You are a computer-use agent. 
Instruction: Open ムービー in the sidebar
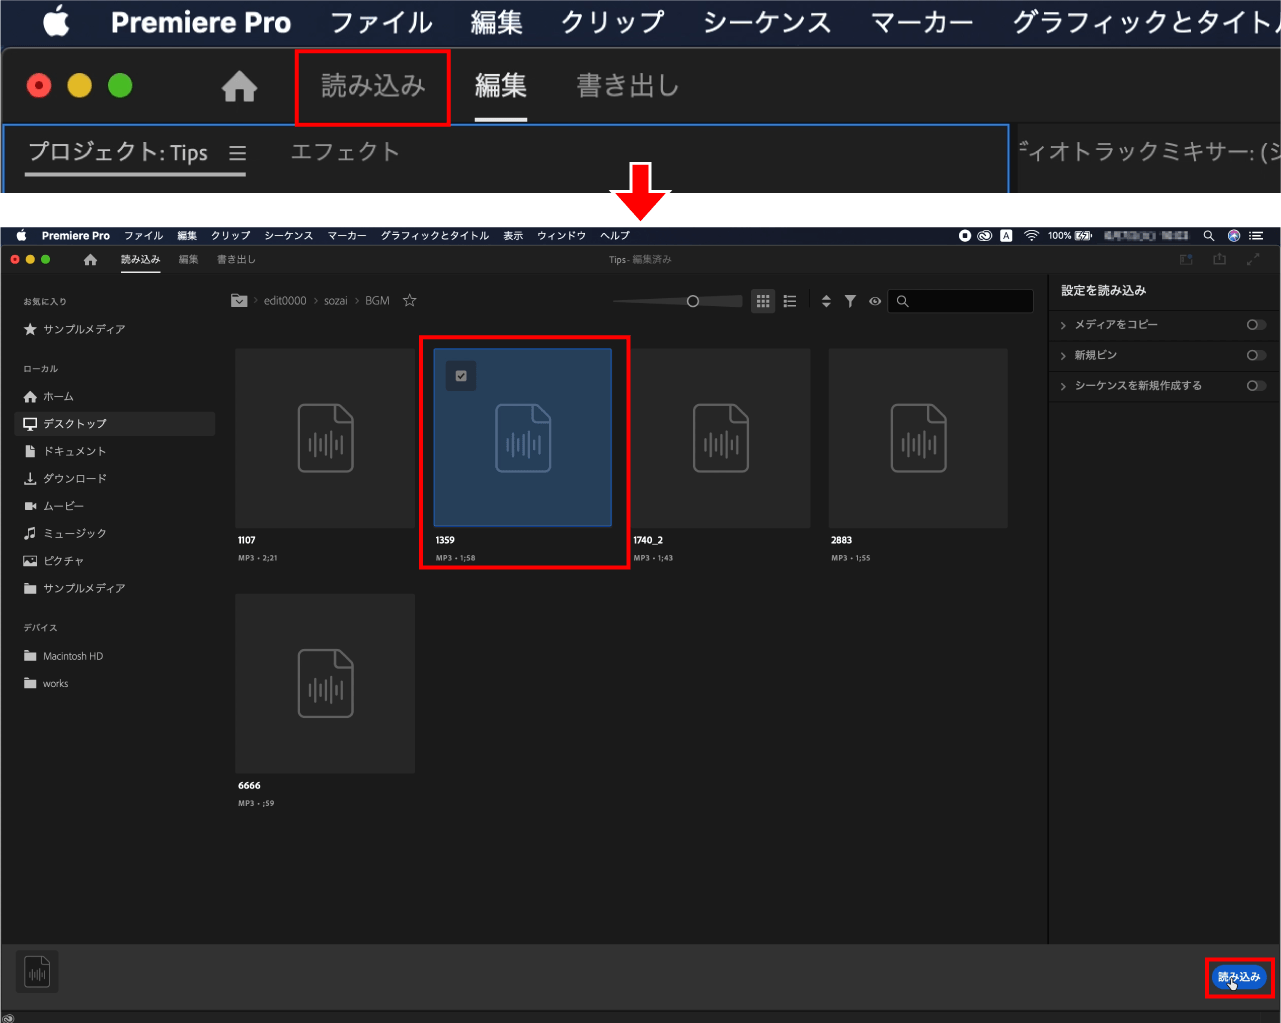tap(54, 507)
